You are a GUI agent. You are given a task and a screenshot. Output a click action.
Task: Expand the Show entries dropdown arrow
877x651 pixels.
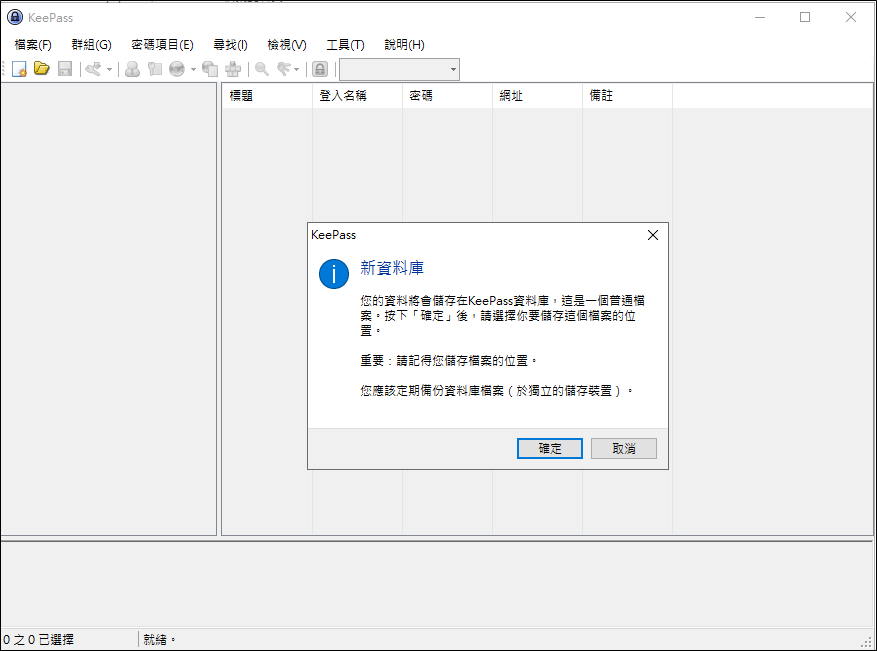click(x=296, y=69)
